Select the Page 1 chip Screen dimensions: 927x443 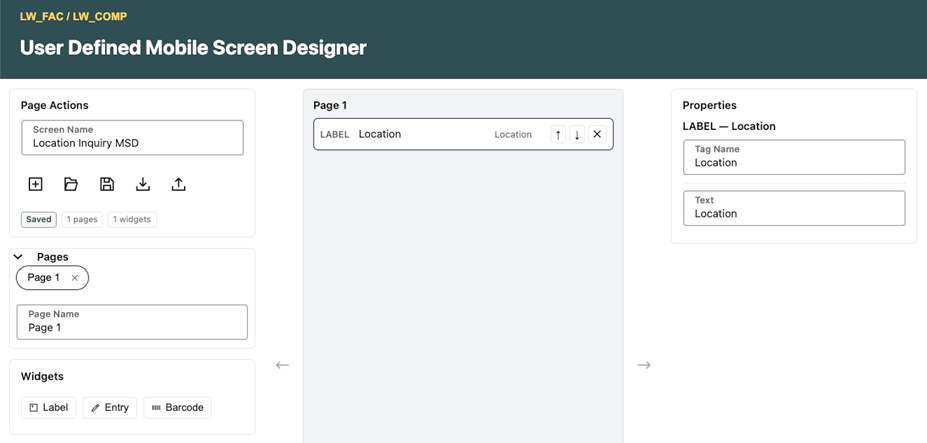pos(52,278)
